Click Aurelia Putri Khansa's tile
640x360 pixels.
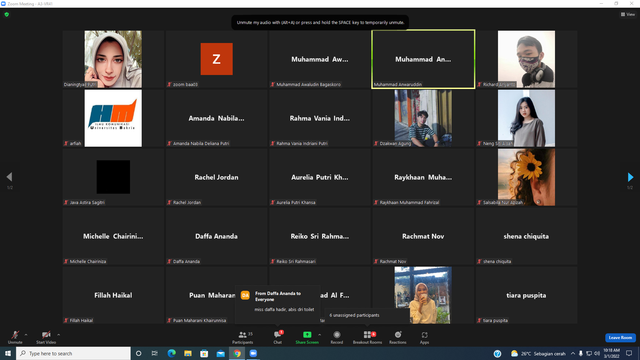320,177
